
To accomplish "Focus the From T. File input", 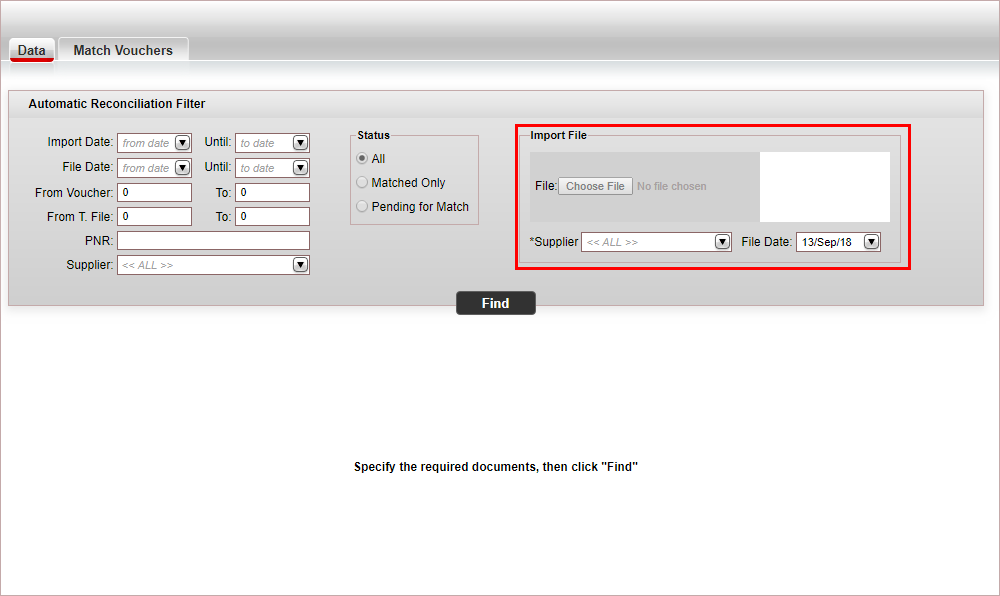I will click(x=154, y=217).
